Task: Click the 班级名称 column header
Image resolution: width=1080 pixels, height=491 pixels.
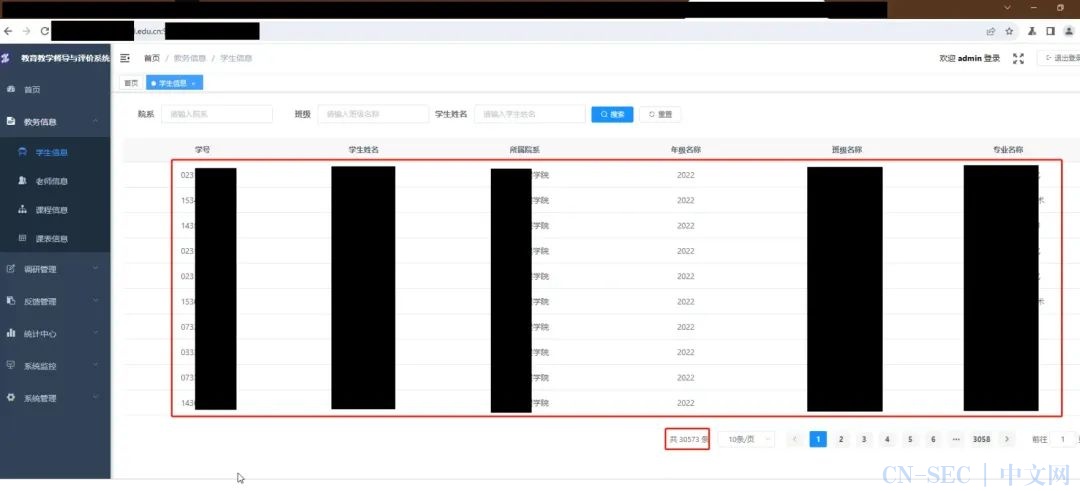Action: pyautogui.click(x=847, y=149)
